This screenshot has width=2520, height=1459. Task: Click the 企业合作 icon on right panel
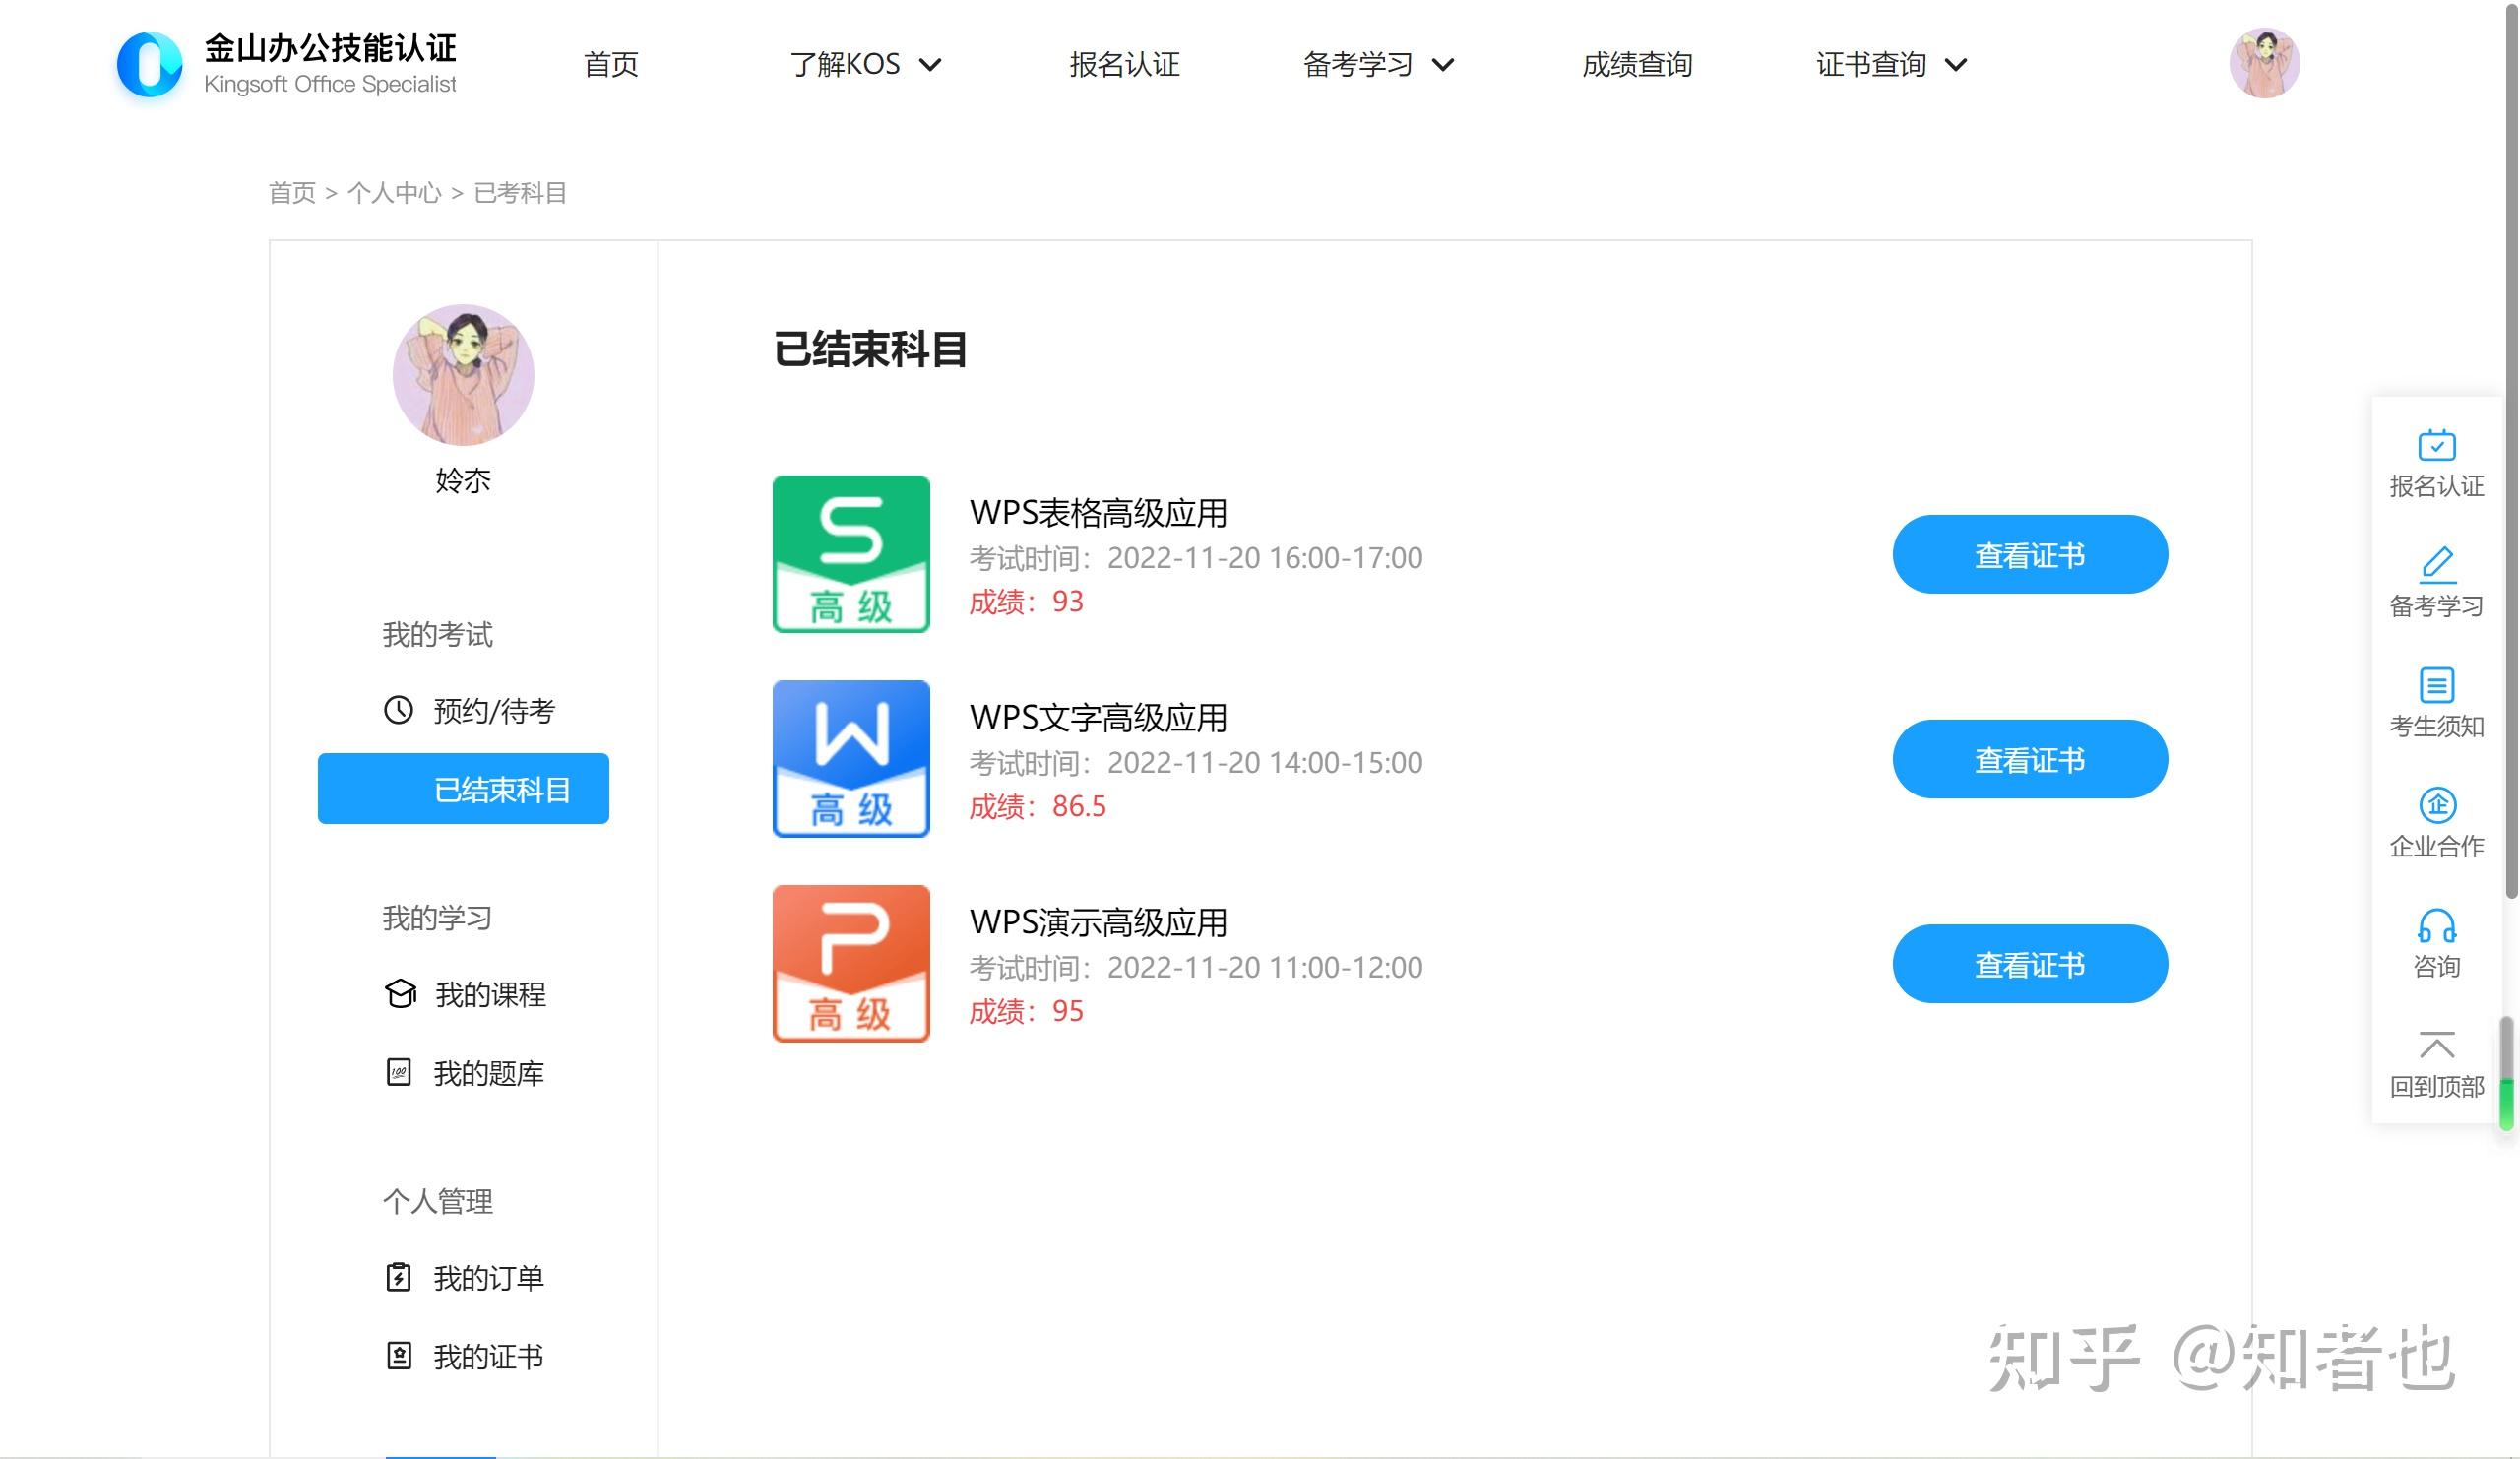point(2437,822)
